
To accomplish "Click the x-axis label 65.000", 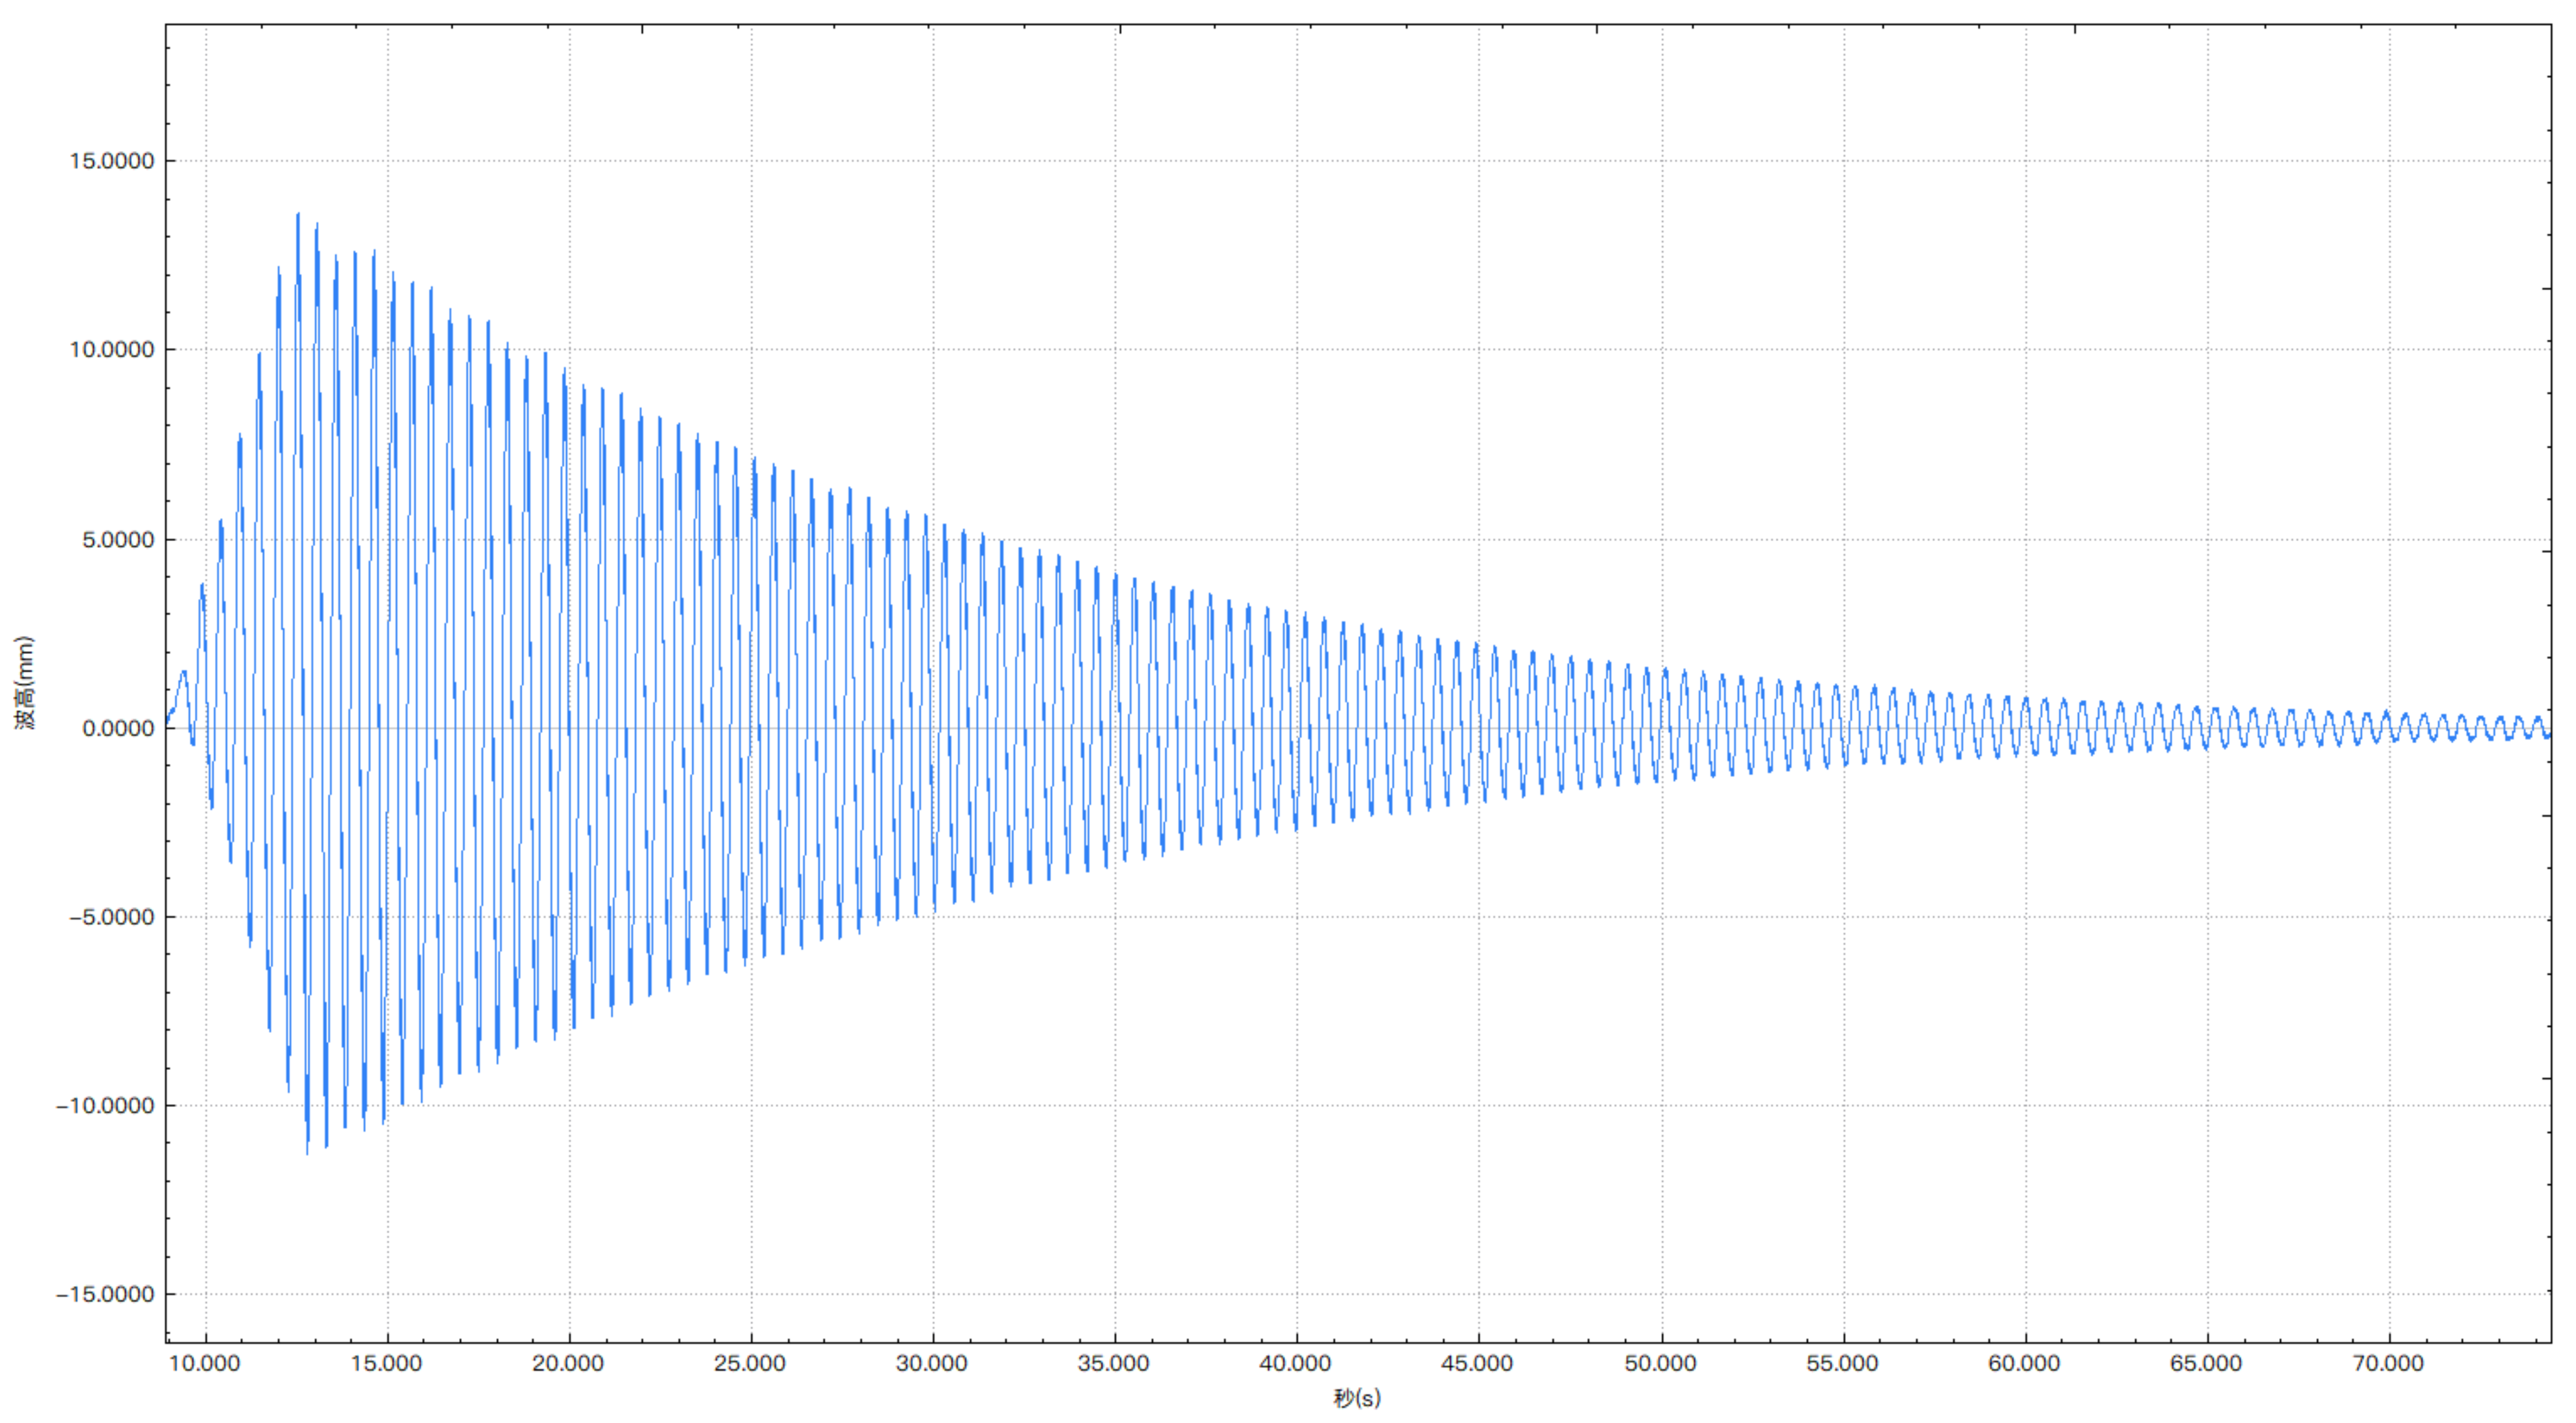I will (x=2207, y=1364).
